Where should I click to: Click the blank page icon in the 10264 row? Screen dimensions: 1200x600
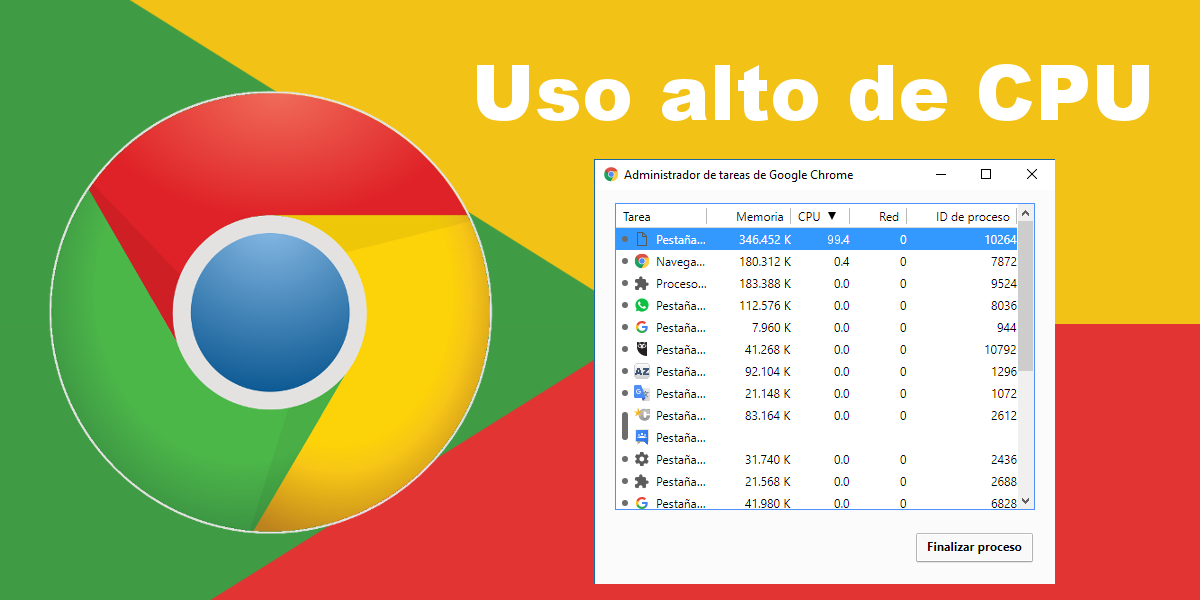[642, 240]
